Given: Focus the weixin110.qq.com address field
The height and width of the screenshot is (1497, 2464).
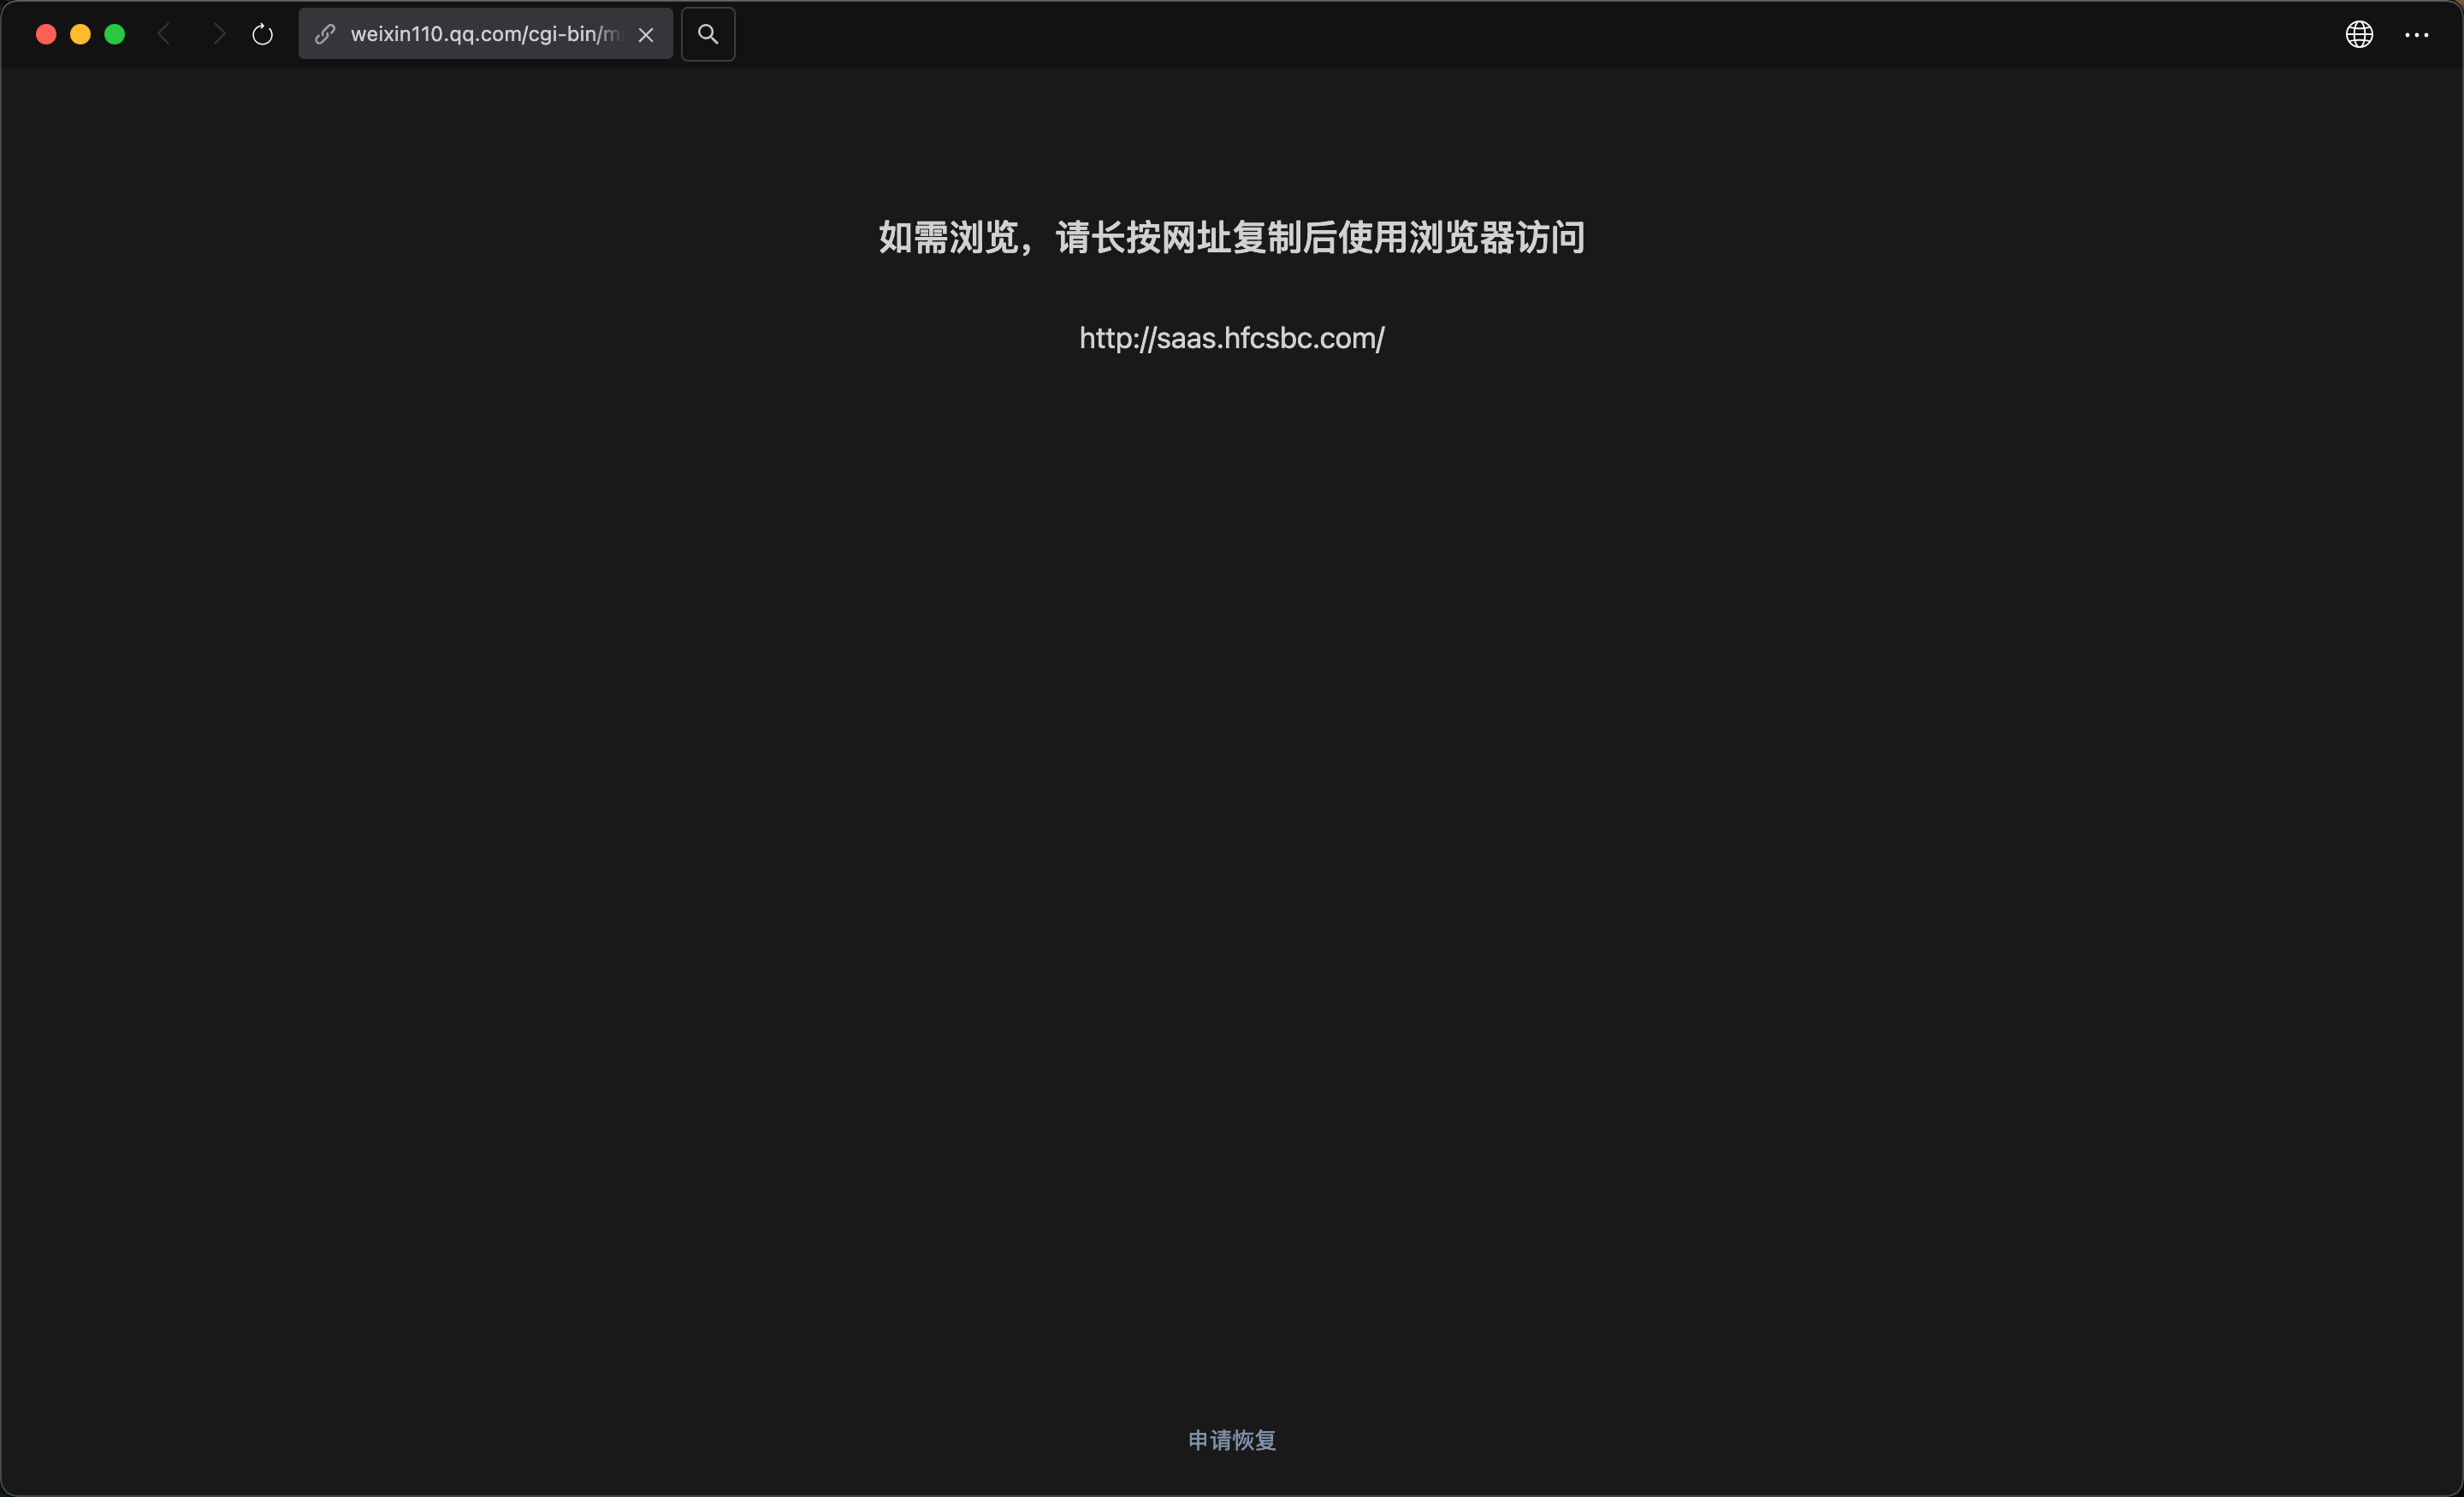Looking at the screenshot, I should pyautogui.click(x=484, y=35).
